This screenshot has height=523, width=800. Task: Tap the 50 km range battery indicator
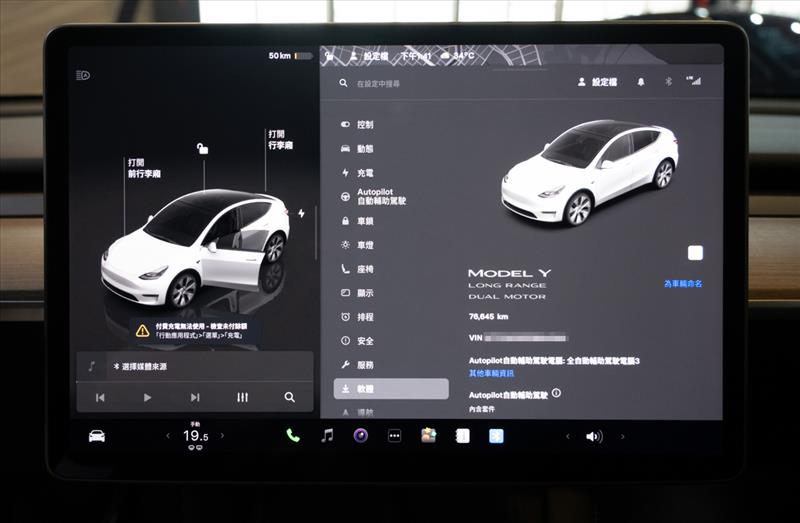290,56
